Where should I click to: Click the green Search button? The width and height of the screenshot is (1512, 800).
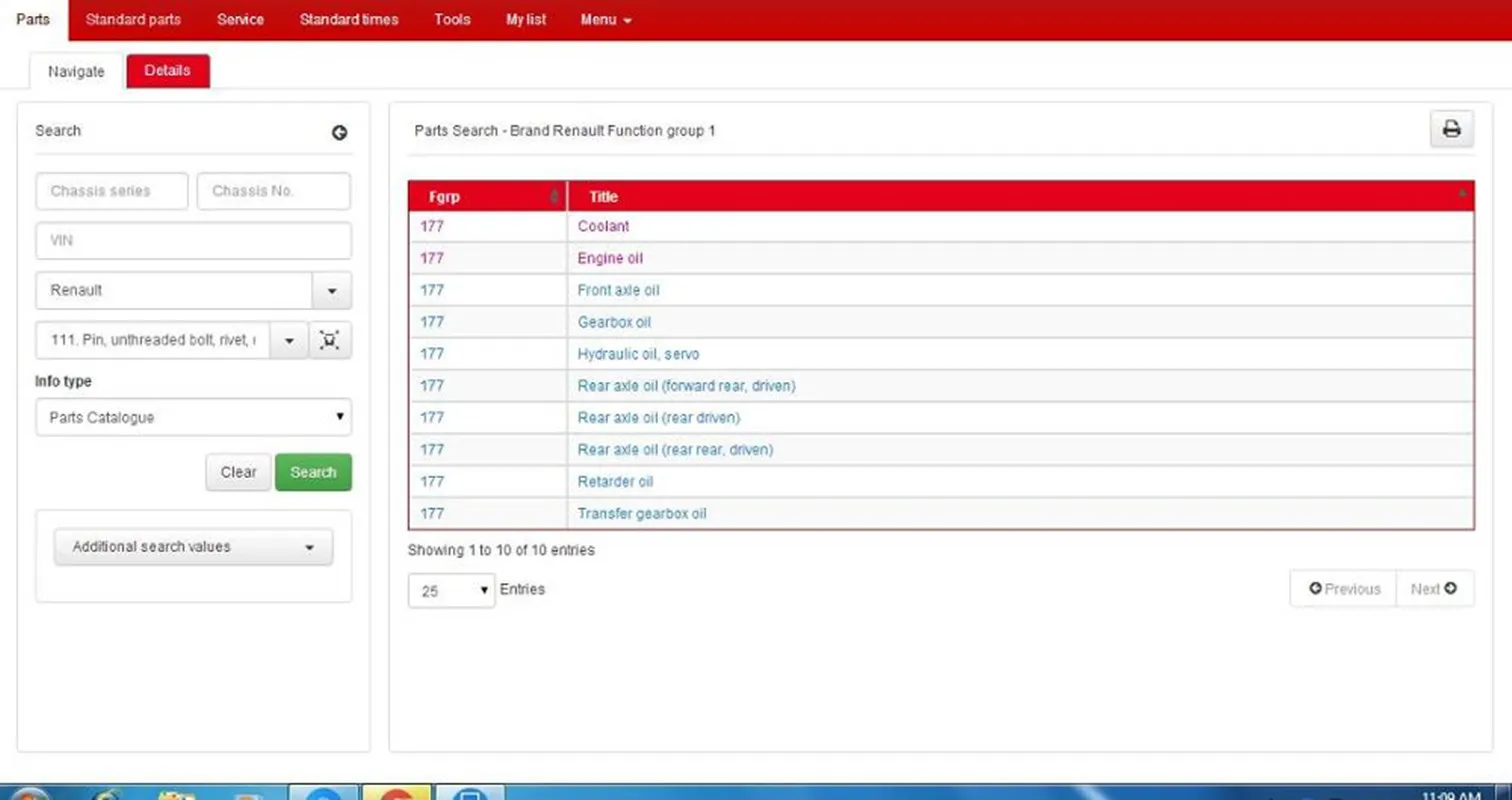pos(313,472)
